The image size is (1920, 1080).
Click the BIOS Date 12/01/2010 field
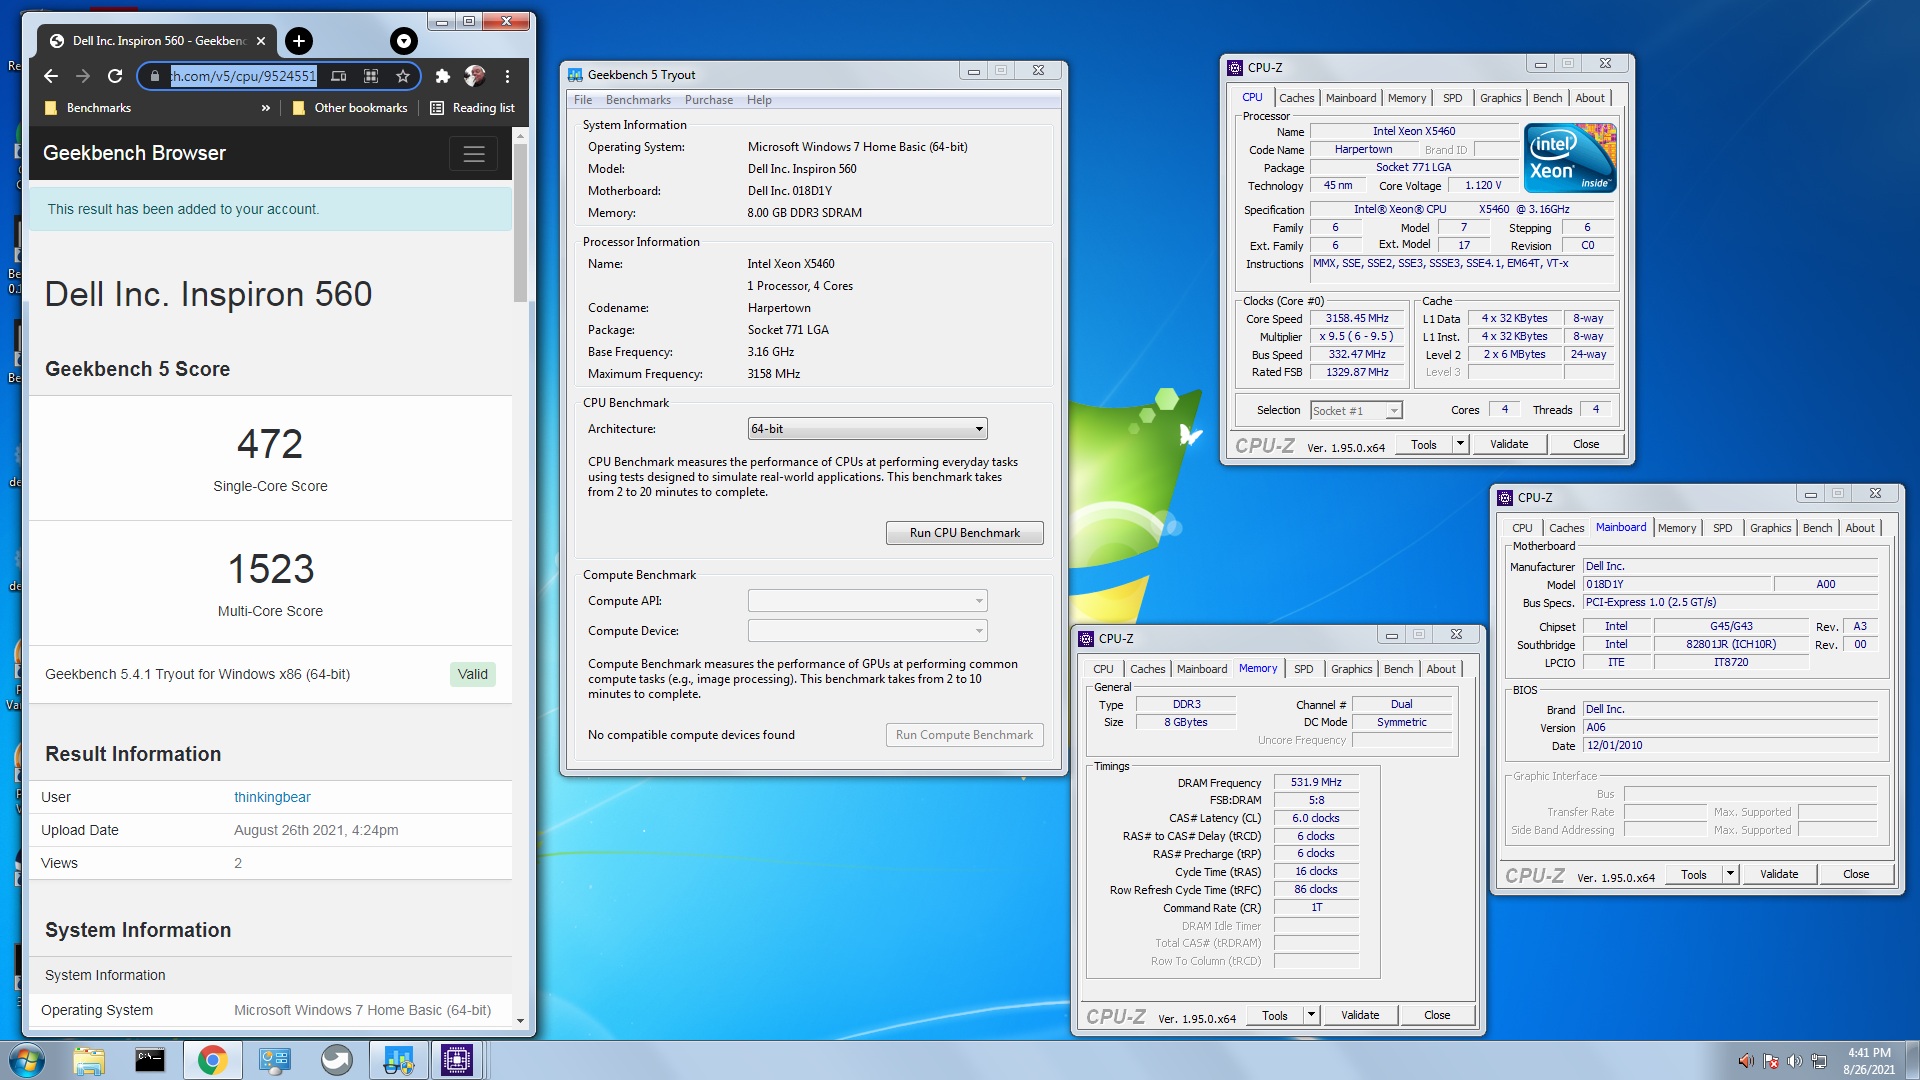(1731, 746)
